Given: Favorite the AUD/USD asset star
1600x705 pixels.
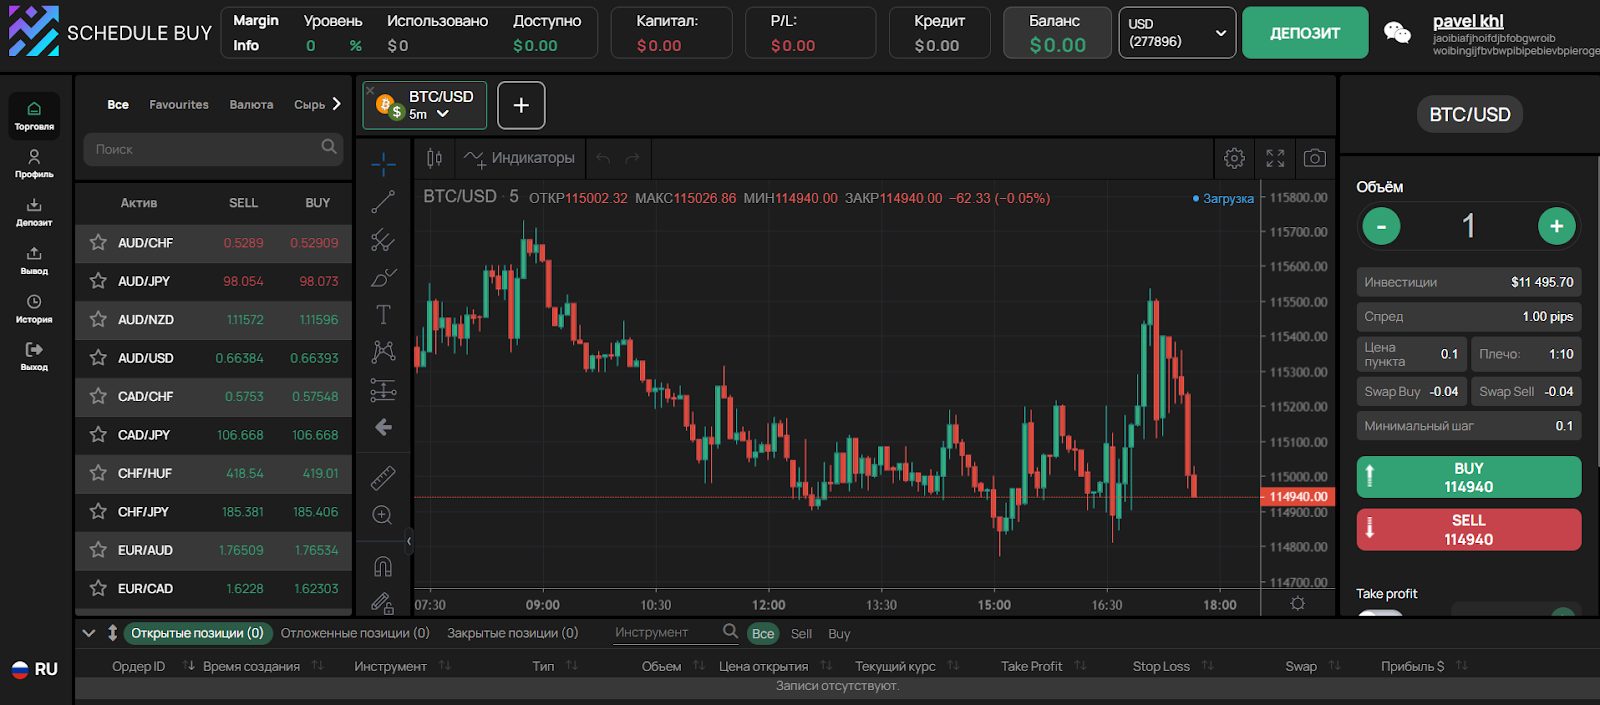Looking at the screenshot, I should pos(98,357).
